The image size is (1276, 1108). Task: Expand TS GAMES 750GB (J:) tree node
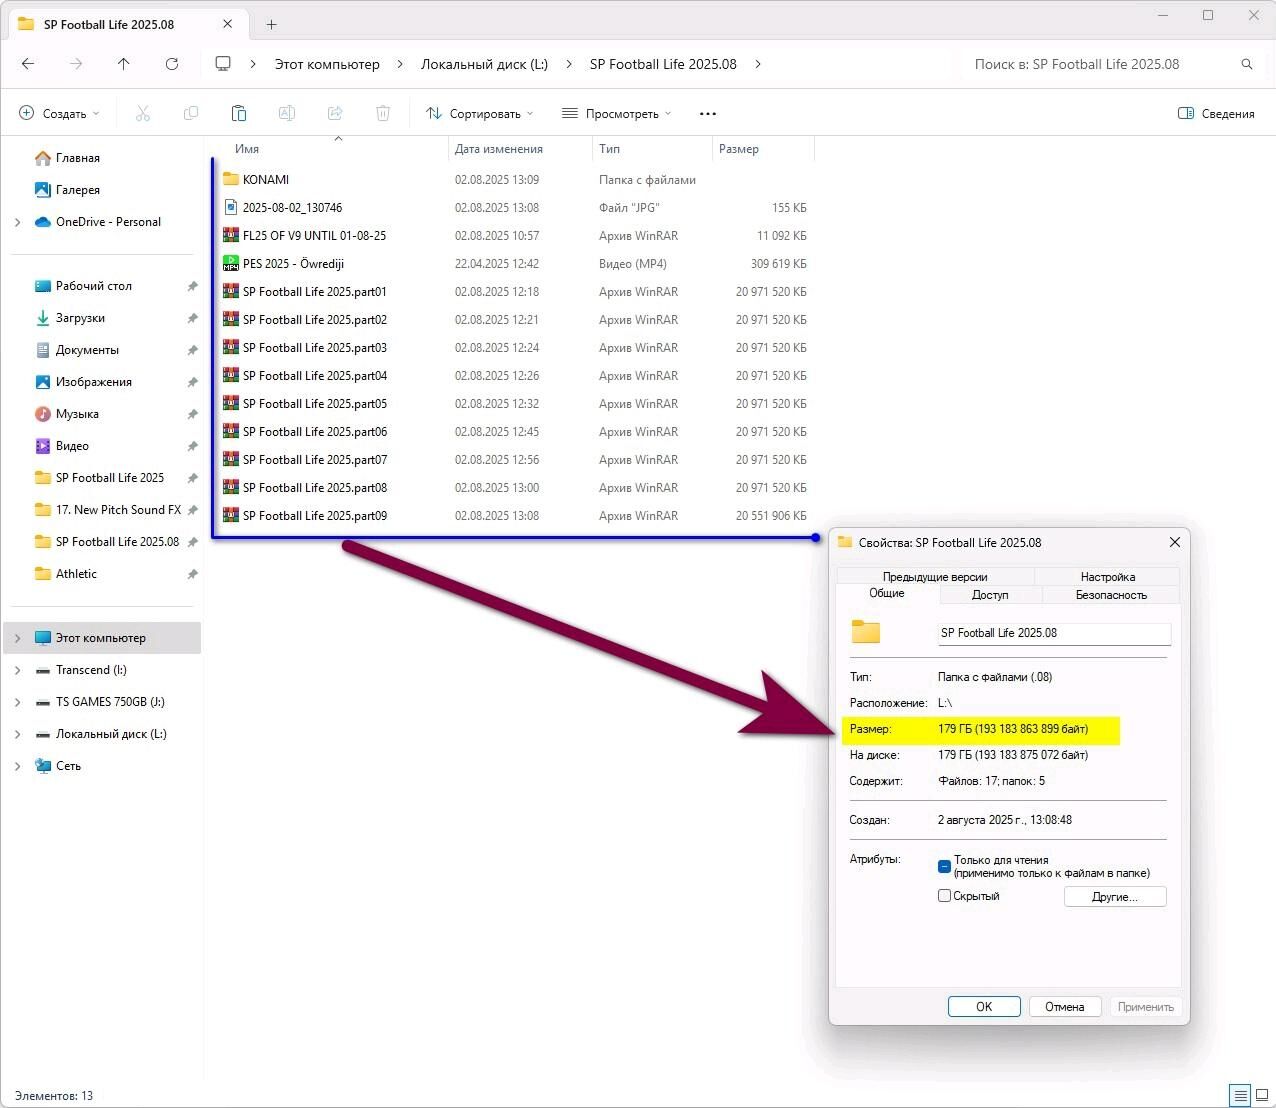pyautogui.click(x=17, y=702)
